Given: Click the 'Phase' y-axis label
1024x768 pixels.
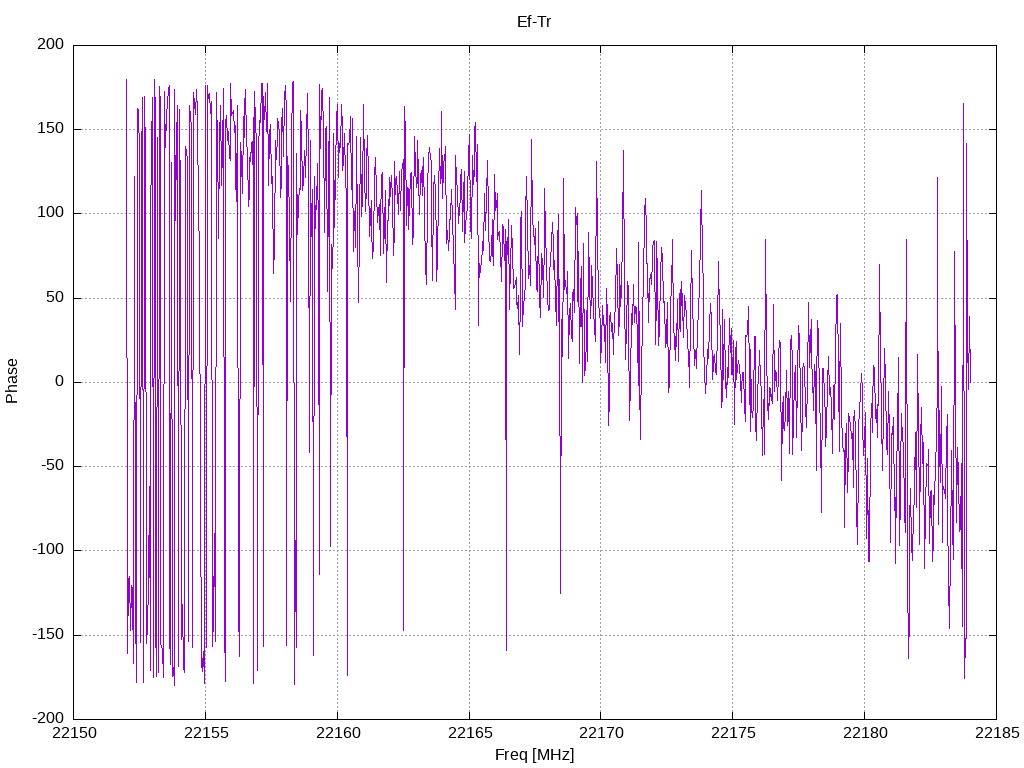Looking at the screenshot, I should coord(12,381).
